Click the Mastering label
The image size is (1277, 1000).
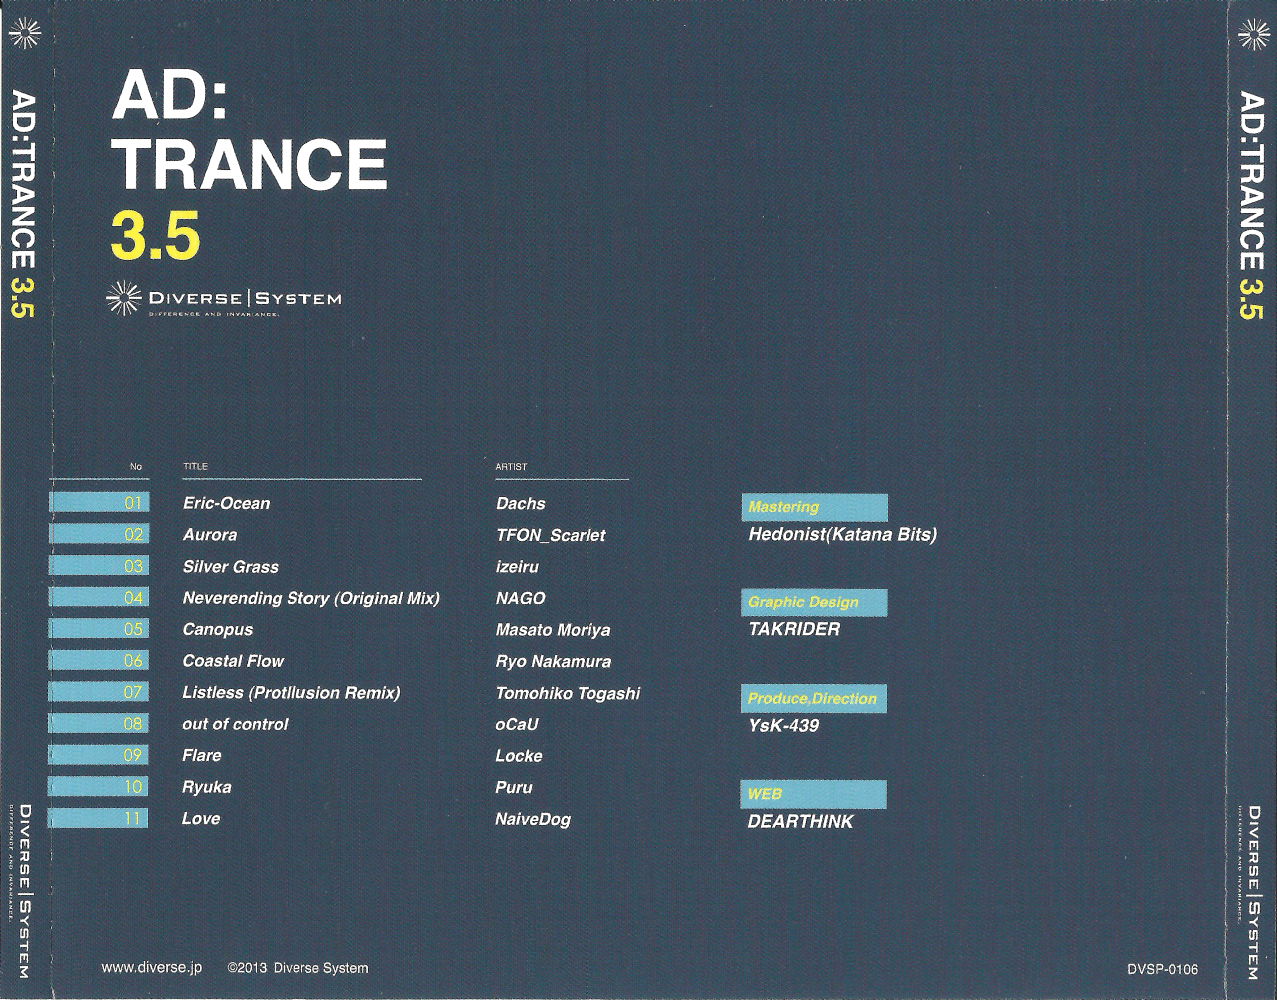[x=814, y=507]
